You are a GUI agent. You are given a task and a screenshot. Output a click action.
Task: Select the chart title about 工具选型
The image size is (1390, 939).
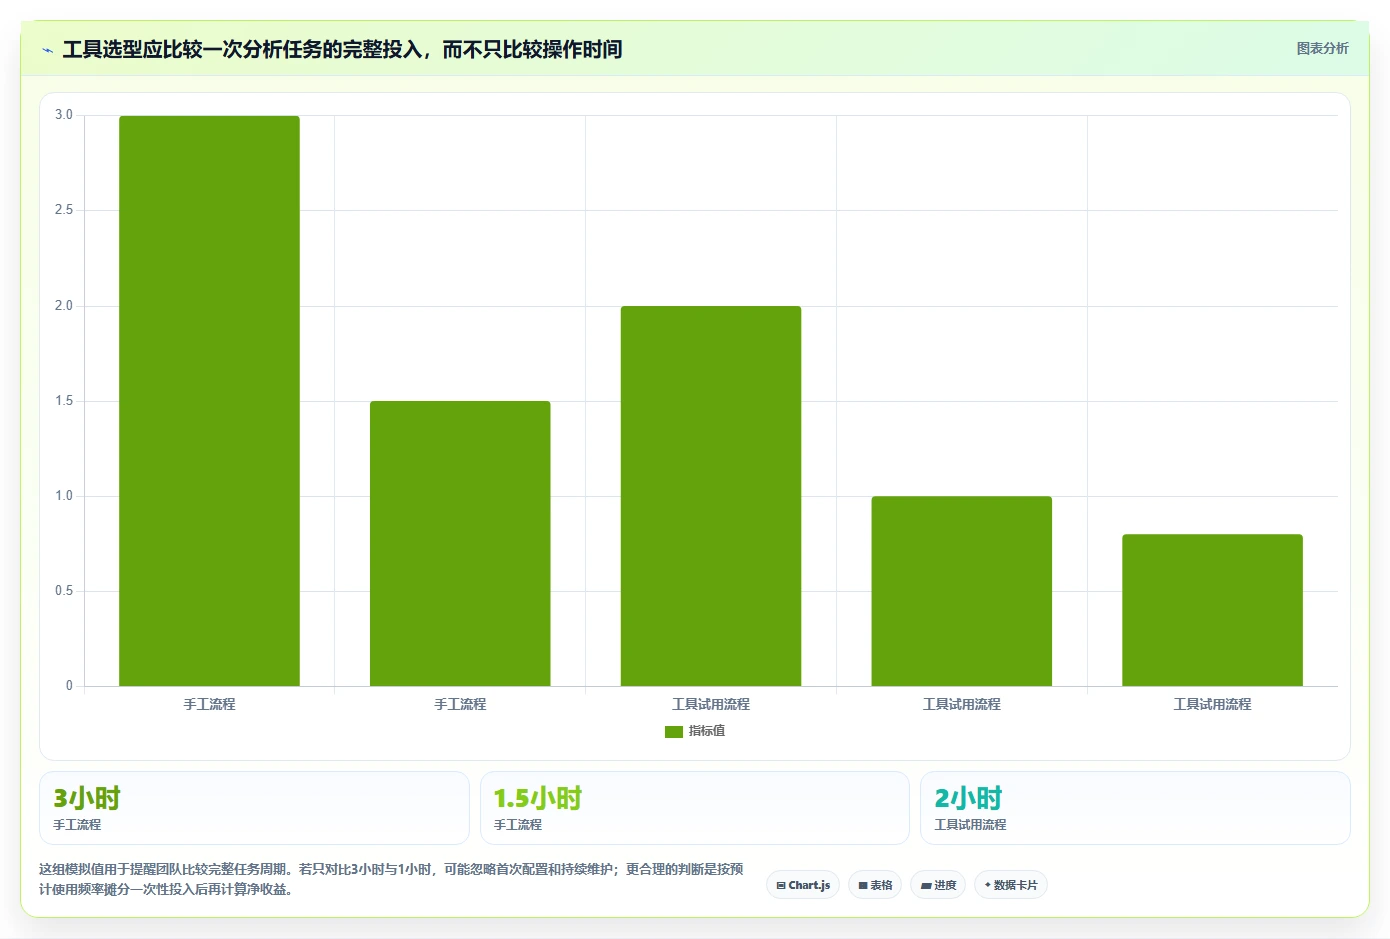[x=342, y=49]
